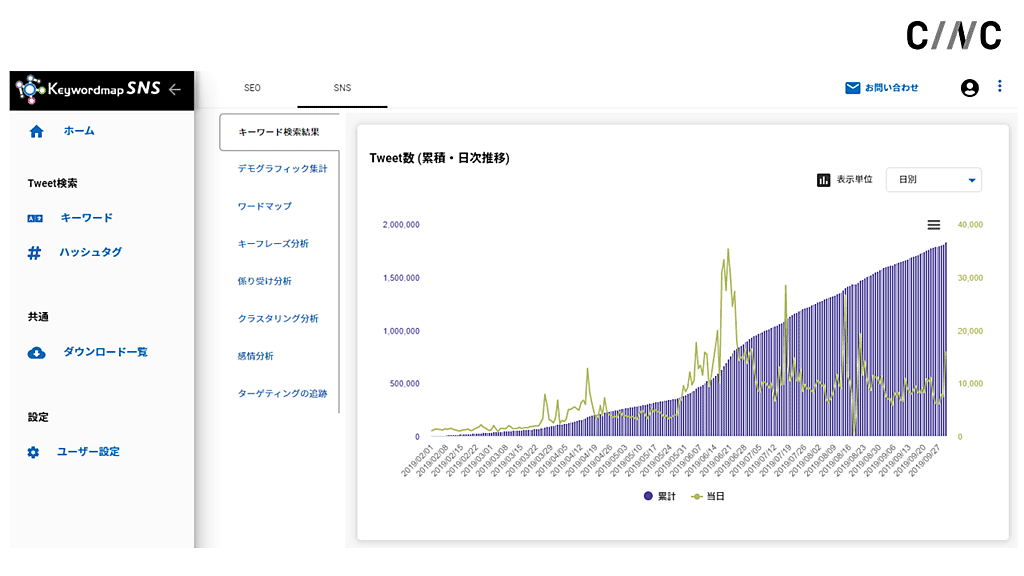
Task: Switch to the SNS tab
Action: tap(342, 88)
